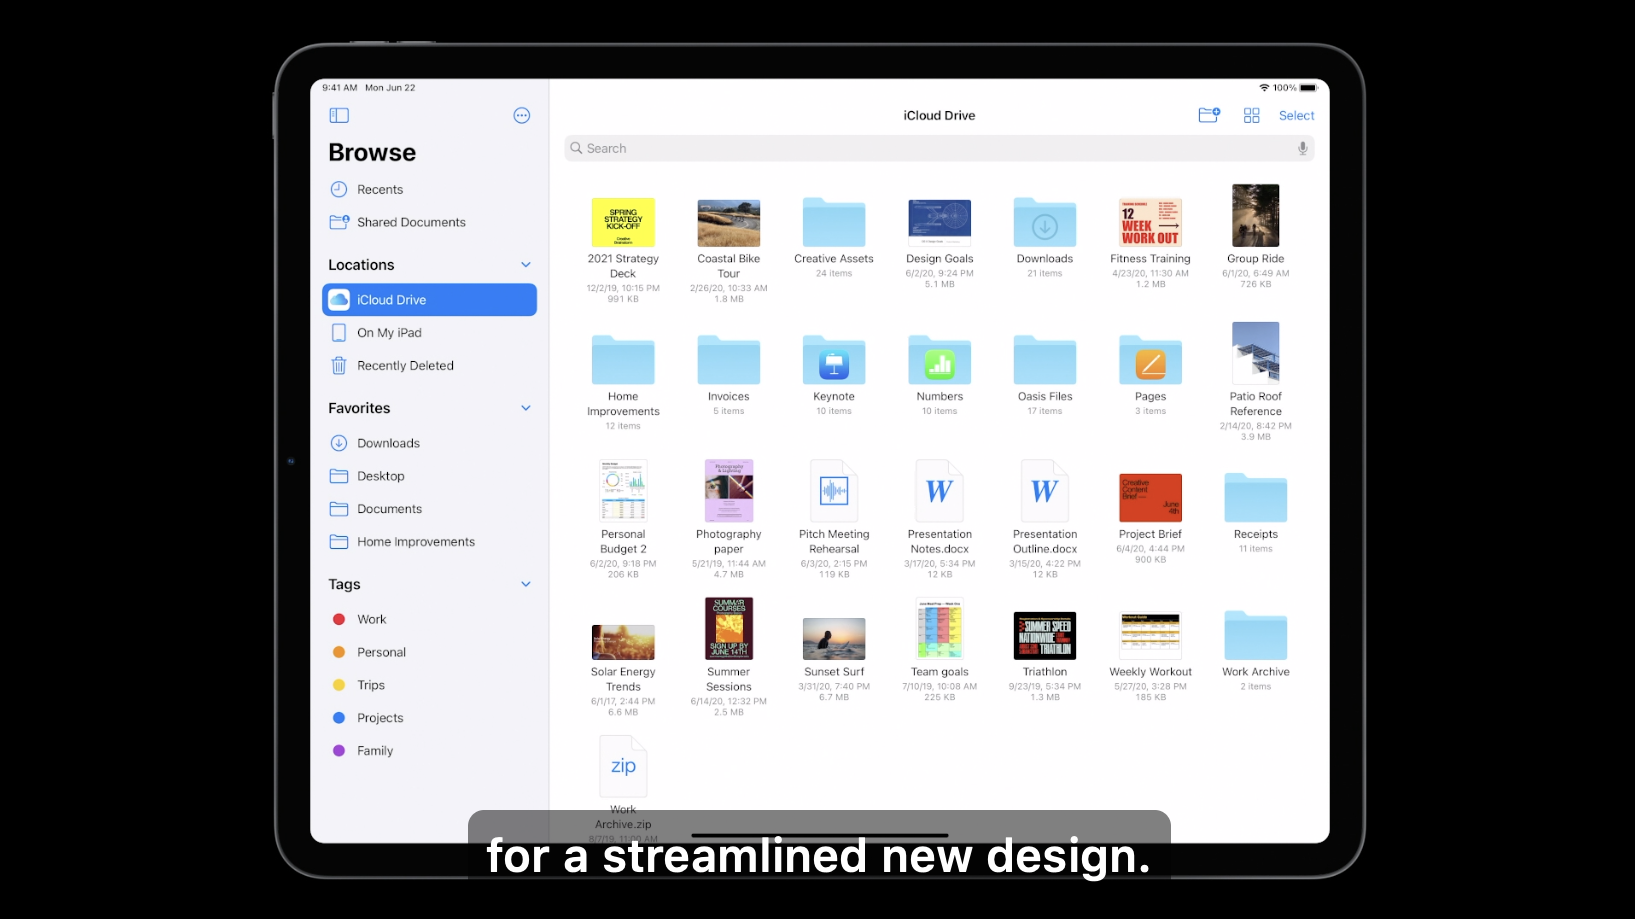Tap the microphone dictation icon
1635x919 pixels.
pyautogui.click(x=1302, y=148)
